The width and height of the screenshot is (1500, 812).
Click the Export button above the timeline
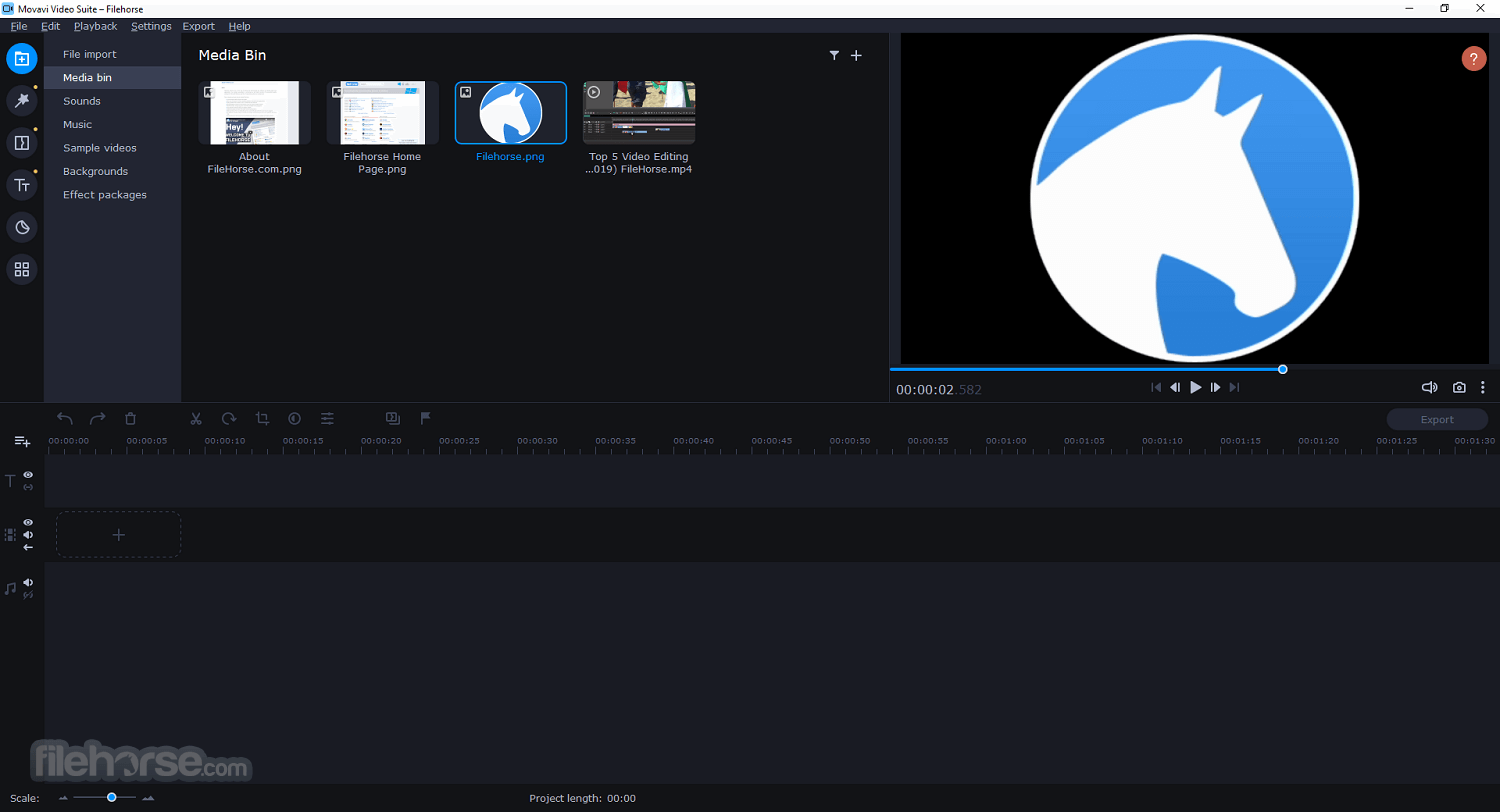[x=1437, y=419]
